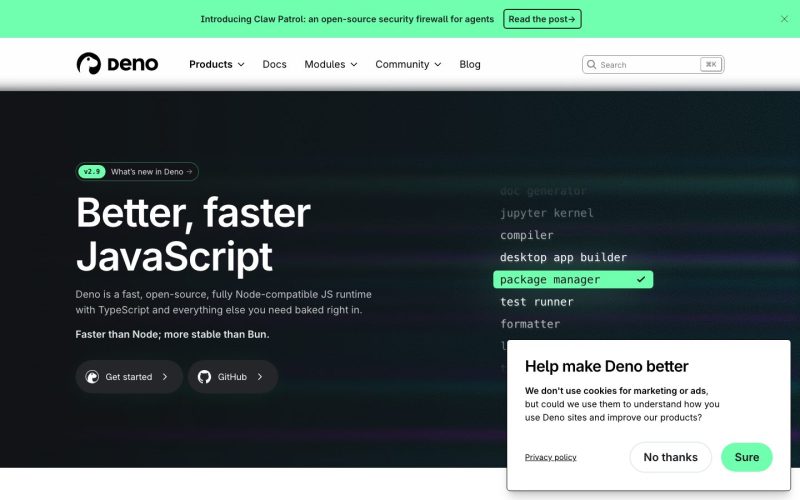This screenshot has height=500, width=800.
Task: Click the GitHub octocat icon
Action: pyautogui.click(x=204, y=377)
